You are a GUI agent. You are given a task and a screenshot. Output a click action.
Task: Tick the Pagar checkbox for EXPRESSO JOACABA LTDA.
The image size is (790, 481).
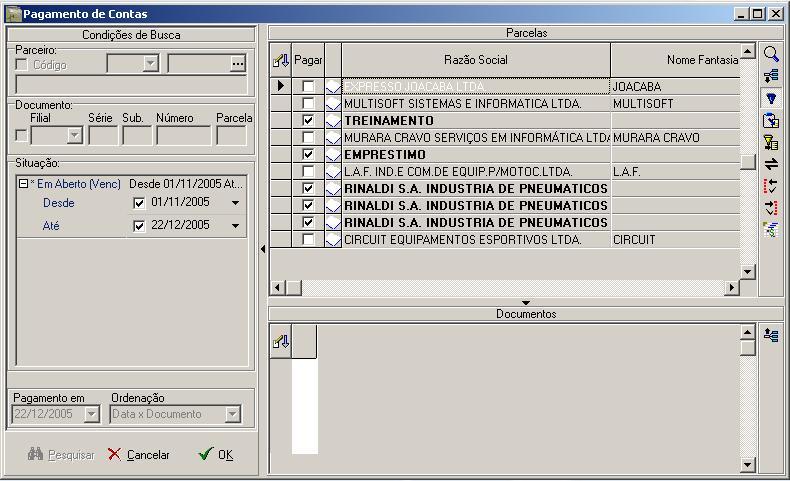pyautogui.click(x=308, y=87)
